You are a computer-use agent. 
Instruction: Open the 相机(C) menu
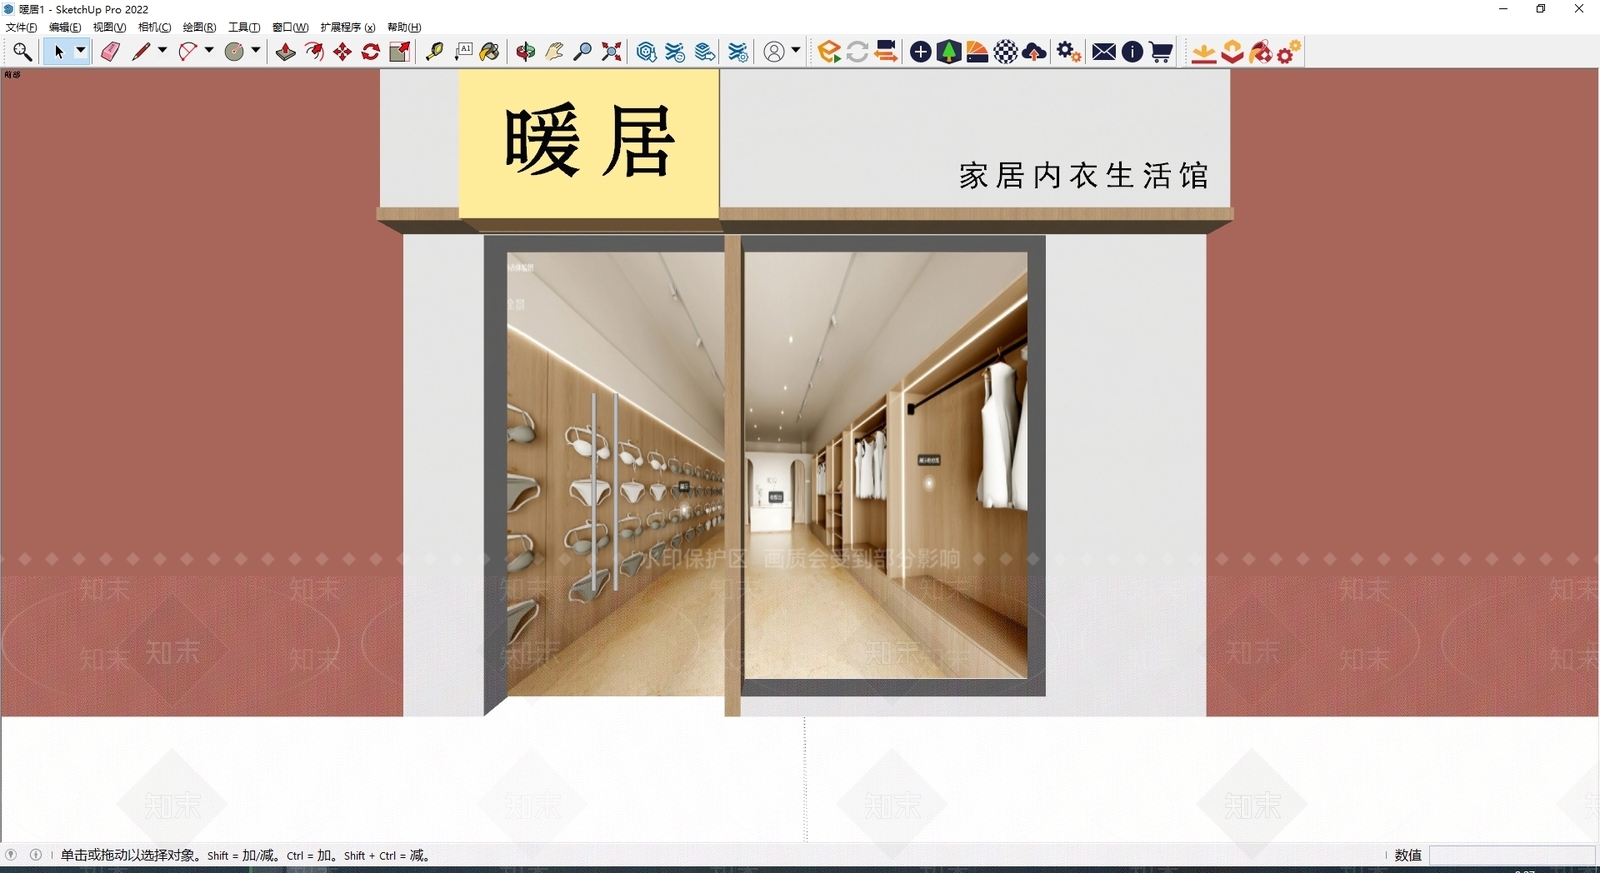tap(154, 27)
